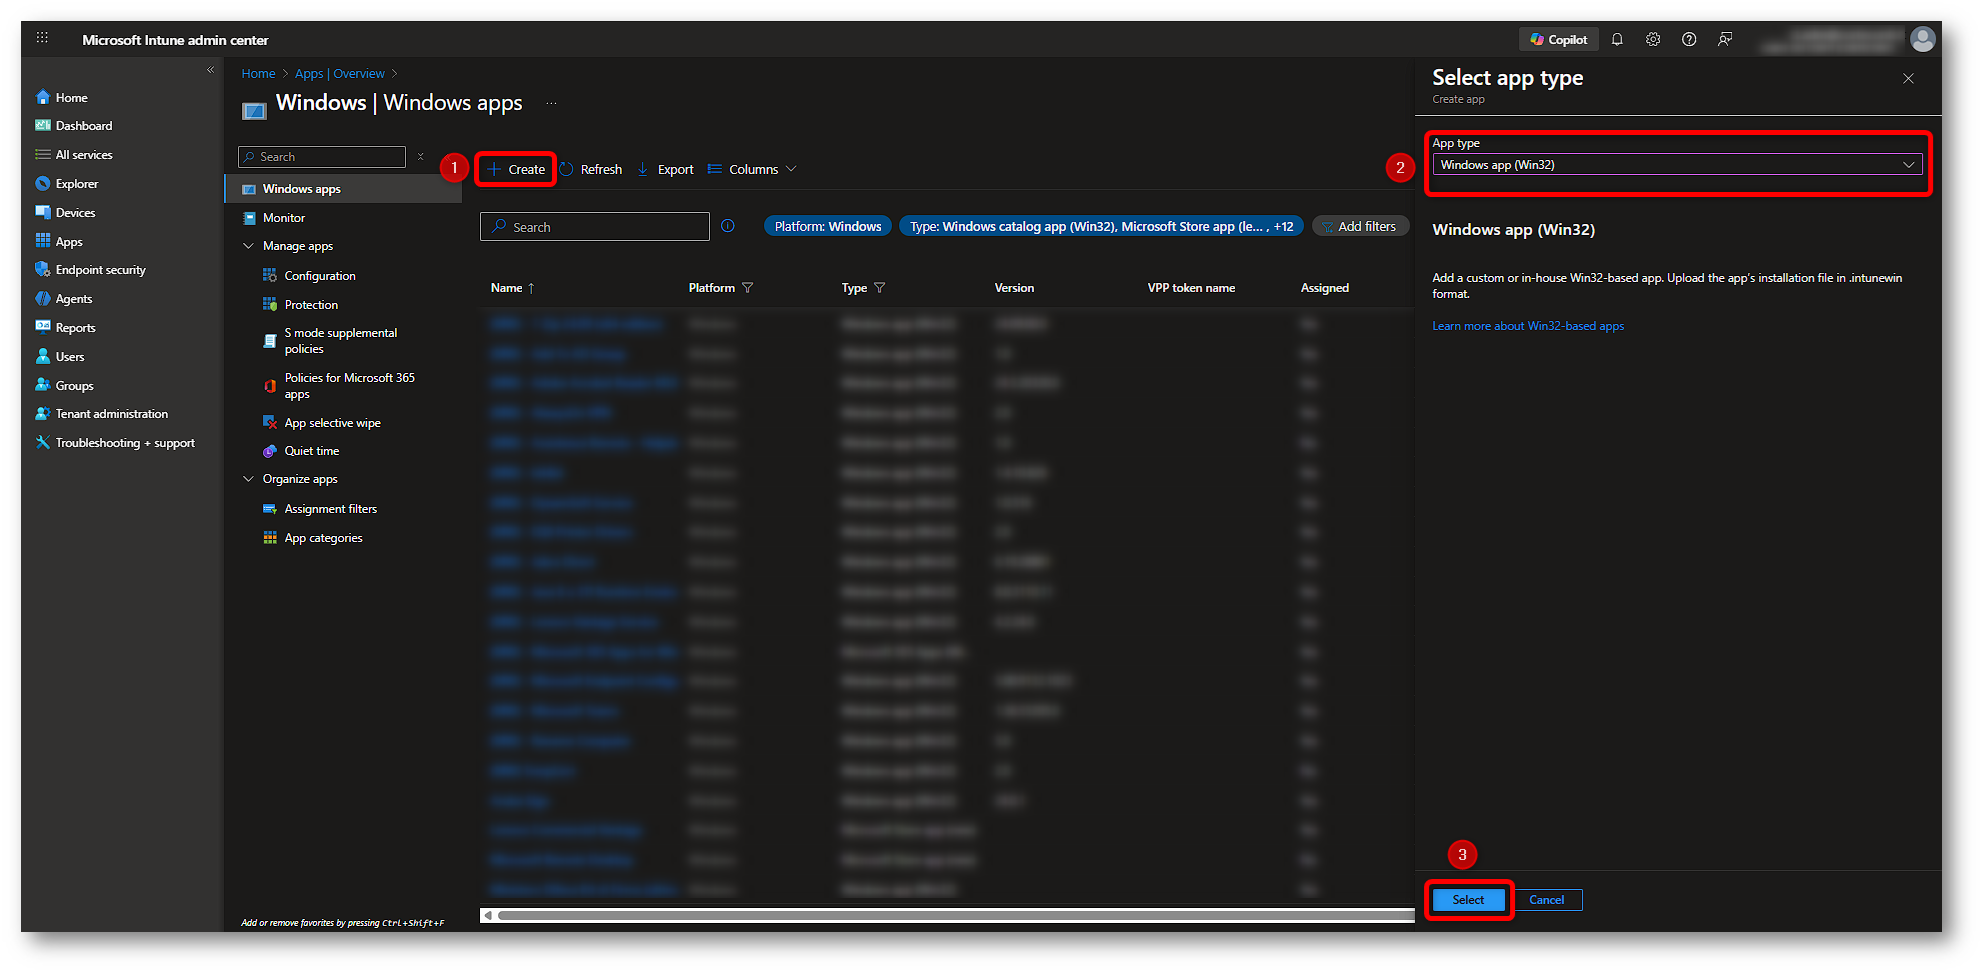
Task: Open the feedback icon in the header
Action: tap(1725, 40)
